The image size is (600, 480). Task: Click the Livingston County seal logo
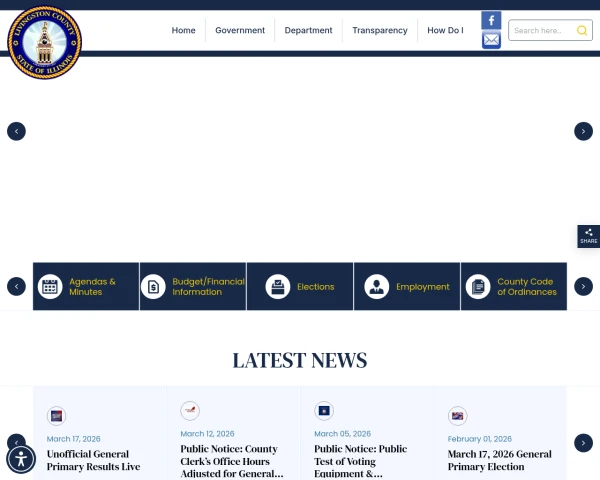(x=44, y=42)
